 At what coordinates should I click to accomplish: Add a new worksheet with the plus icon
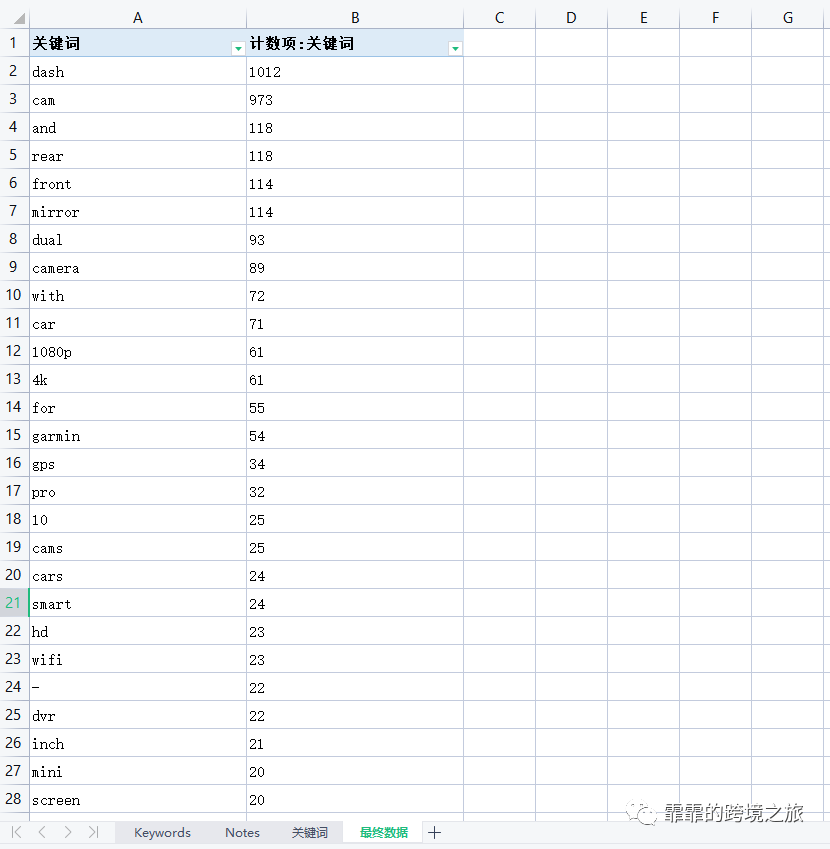click(x=434, y=832)
